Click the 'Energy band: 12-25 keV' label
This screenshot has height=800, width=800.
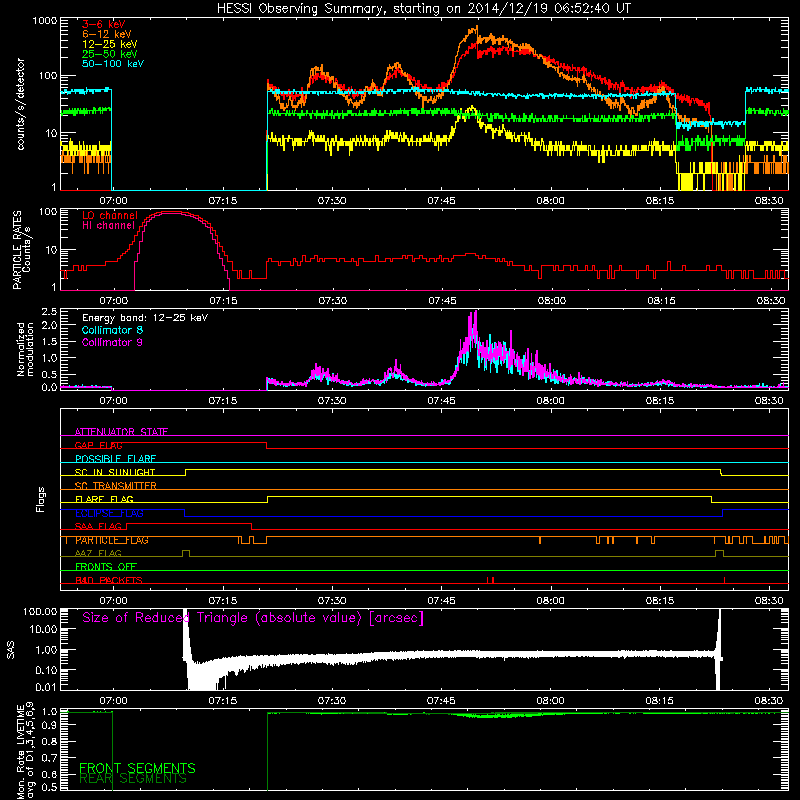tap(145, 318)
